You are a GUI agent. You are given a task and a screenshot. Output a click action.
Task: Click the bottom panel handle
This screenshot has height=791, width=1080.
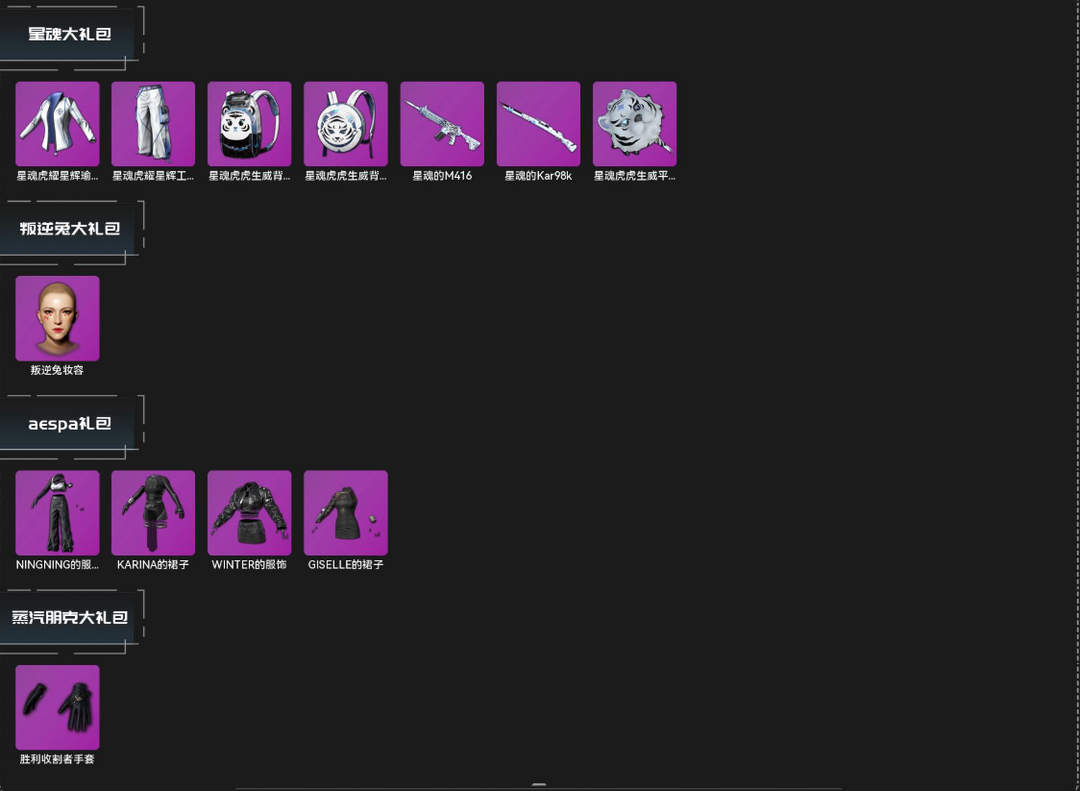(539, 785)
